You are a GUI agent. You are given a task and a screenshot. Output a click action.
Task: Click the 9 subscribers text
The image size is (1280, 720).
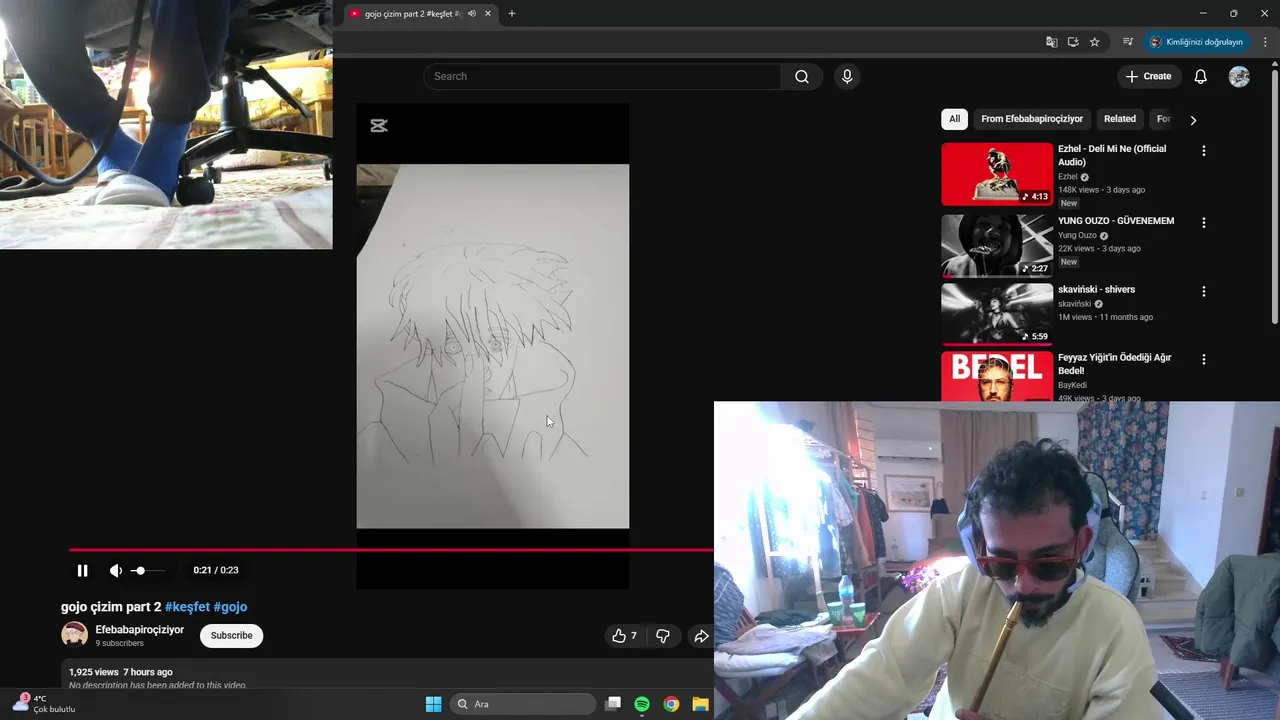(x=119, y=644)
